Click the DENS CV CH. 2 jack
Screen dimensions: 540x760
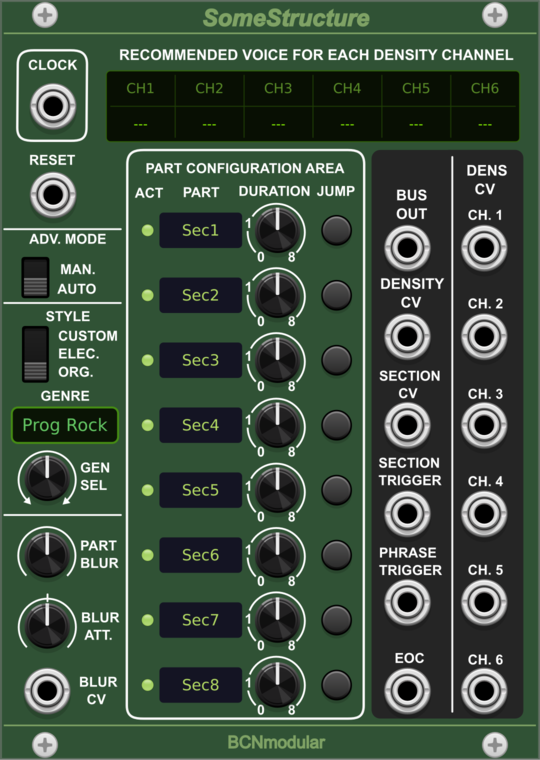(x=484, y=336)
